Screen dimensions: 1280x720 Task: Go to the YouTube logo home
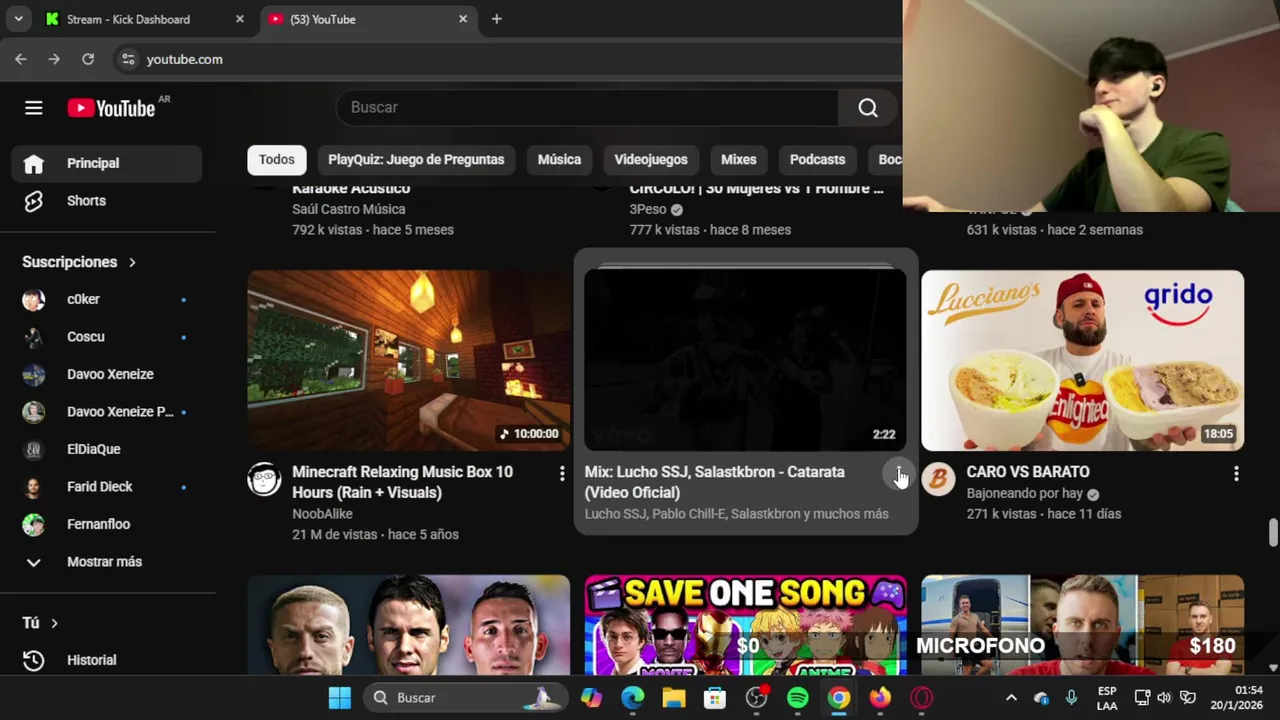click(111, 108)
